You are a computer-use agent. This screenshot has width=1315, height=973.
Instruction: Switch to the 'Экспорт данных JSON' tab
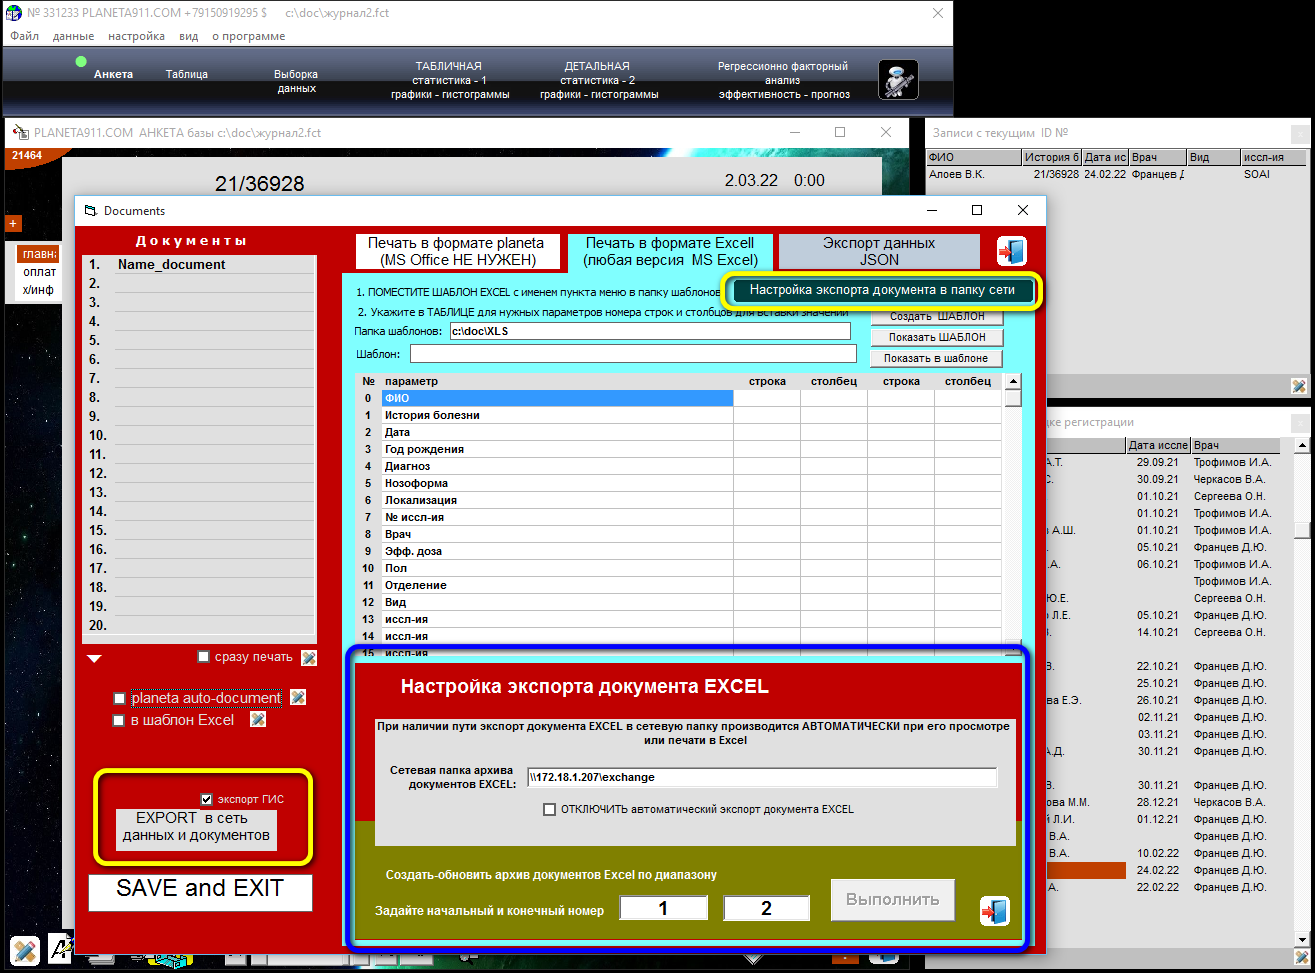coord(878,251)
